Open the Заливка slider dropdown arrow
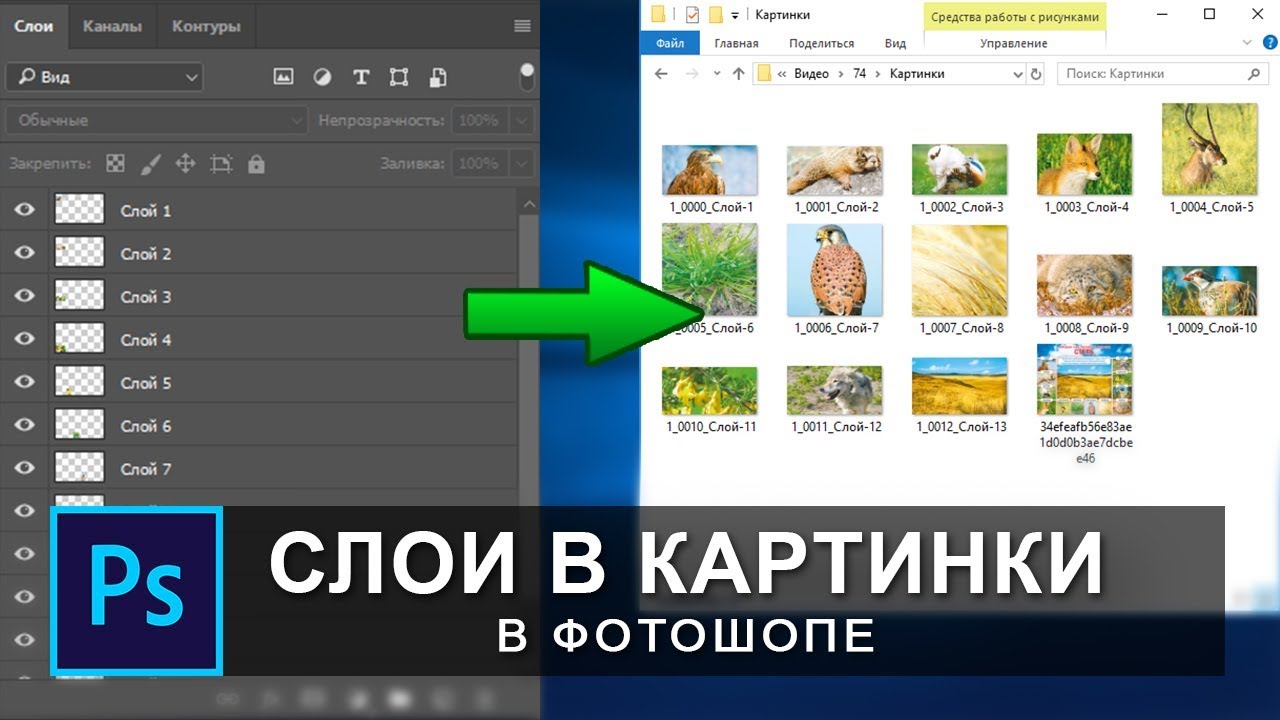This screenshot has height=720, width=1280. tap(521, 163)
